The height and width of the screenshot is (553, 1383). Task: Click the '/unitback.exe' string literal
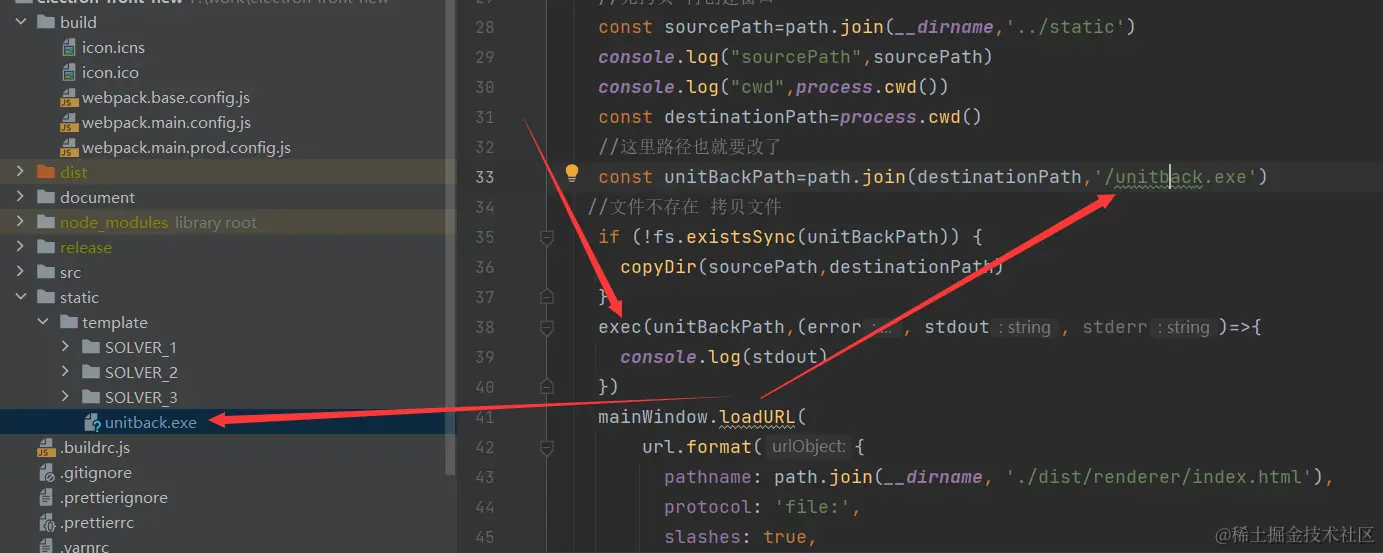click(1176, 177)
